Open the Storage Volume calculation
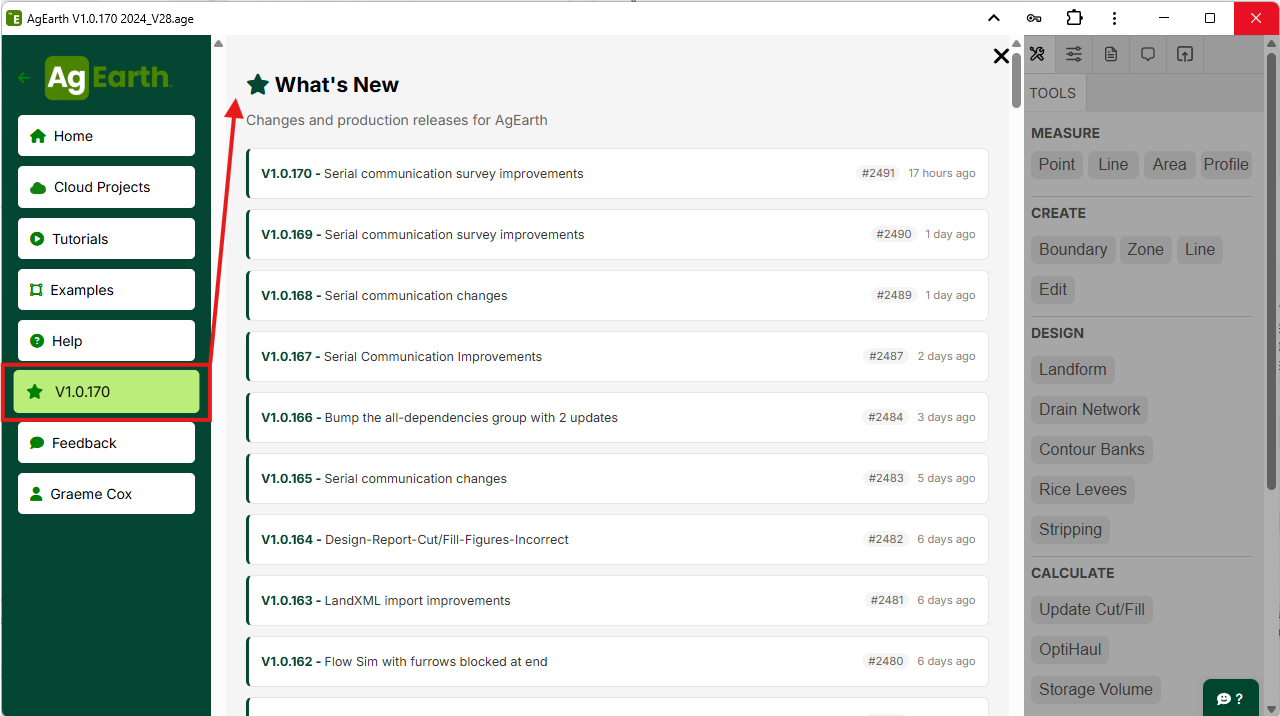The height and width of the screenshot is (716, 1280). point(1096,690)
